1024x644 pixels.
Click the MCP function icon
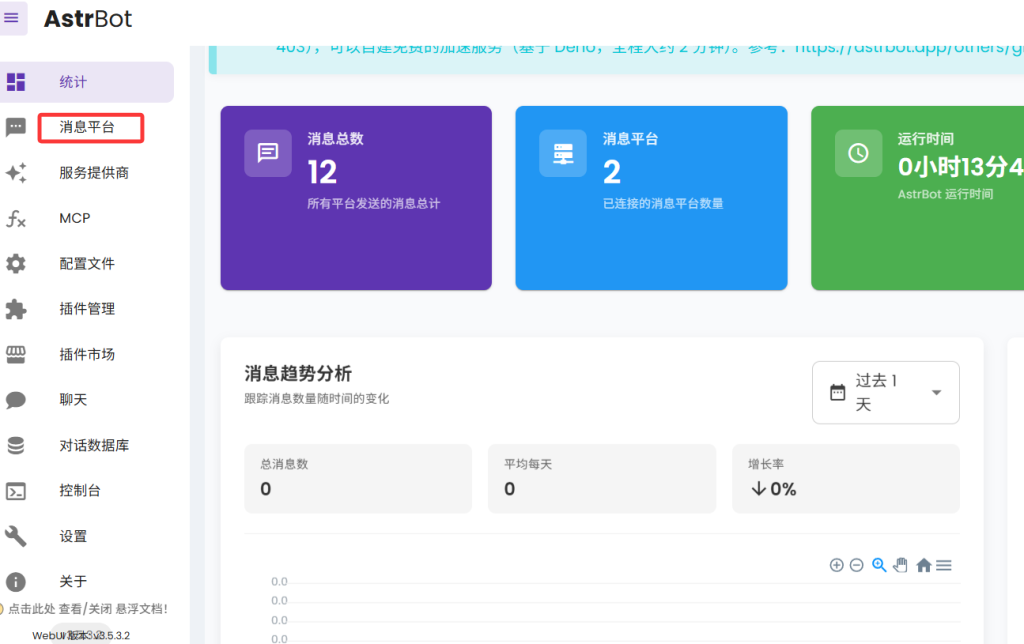coord(16,218)
